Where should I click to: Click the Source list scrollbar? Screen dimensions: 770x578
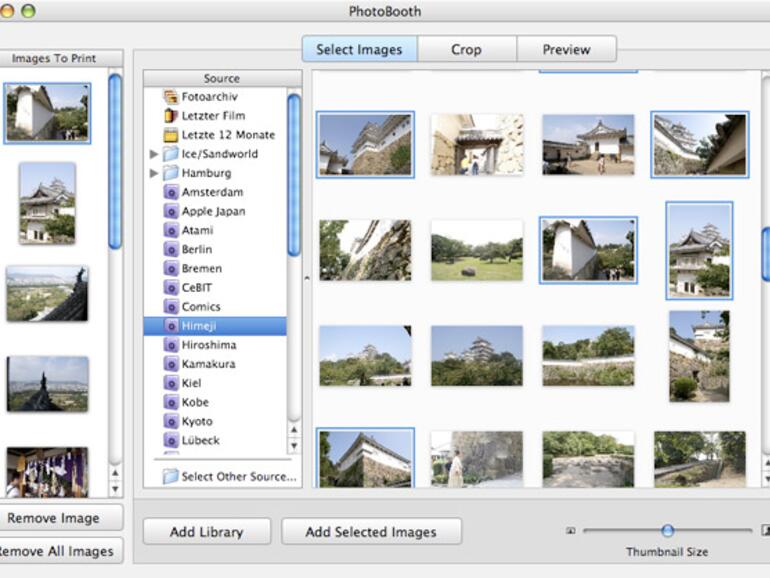[294, 175]
